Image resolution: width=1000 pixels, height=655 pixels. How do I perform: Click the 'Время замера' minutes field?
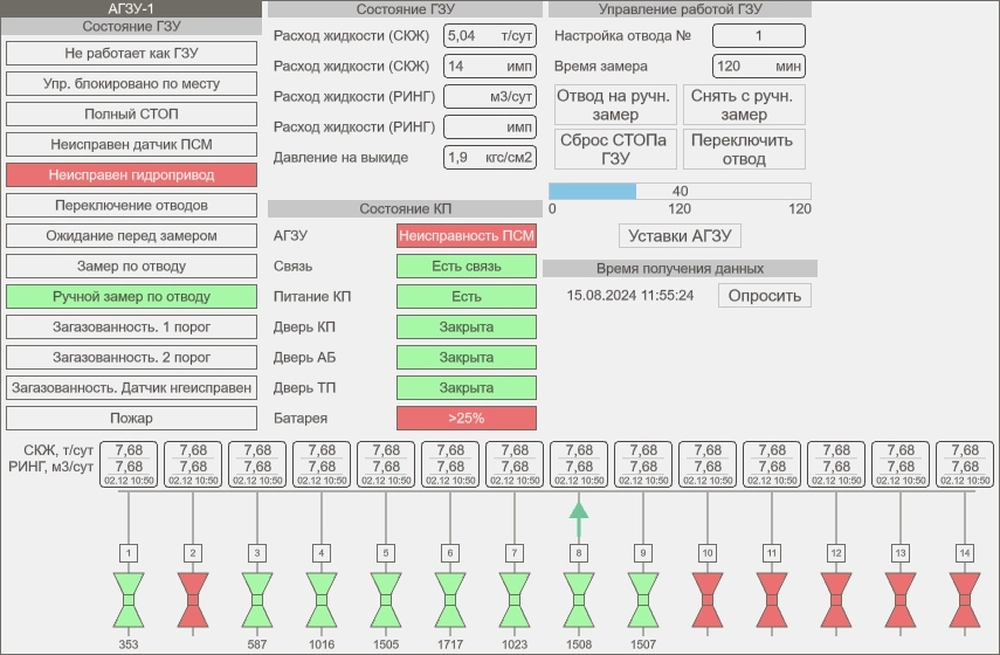pos(758,67)
